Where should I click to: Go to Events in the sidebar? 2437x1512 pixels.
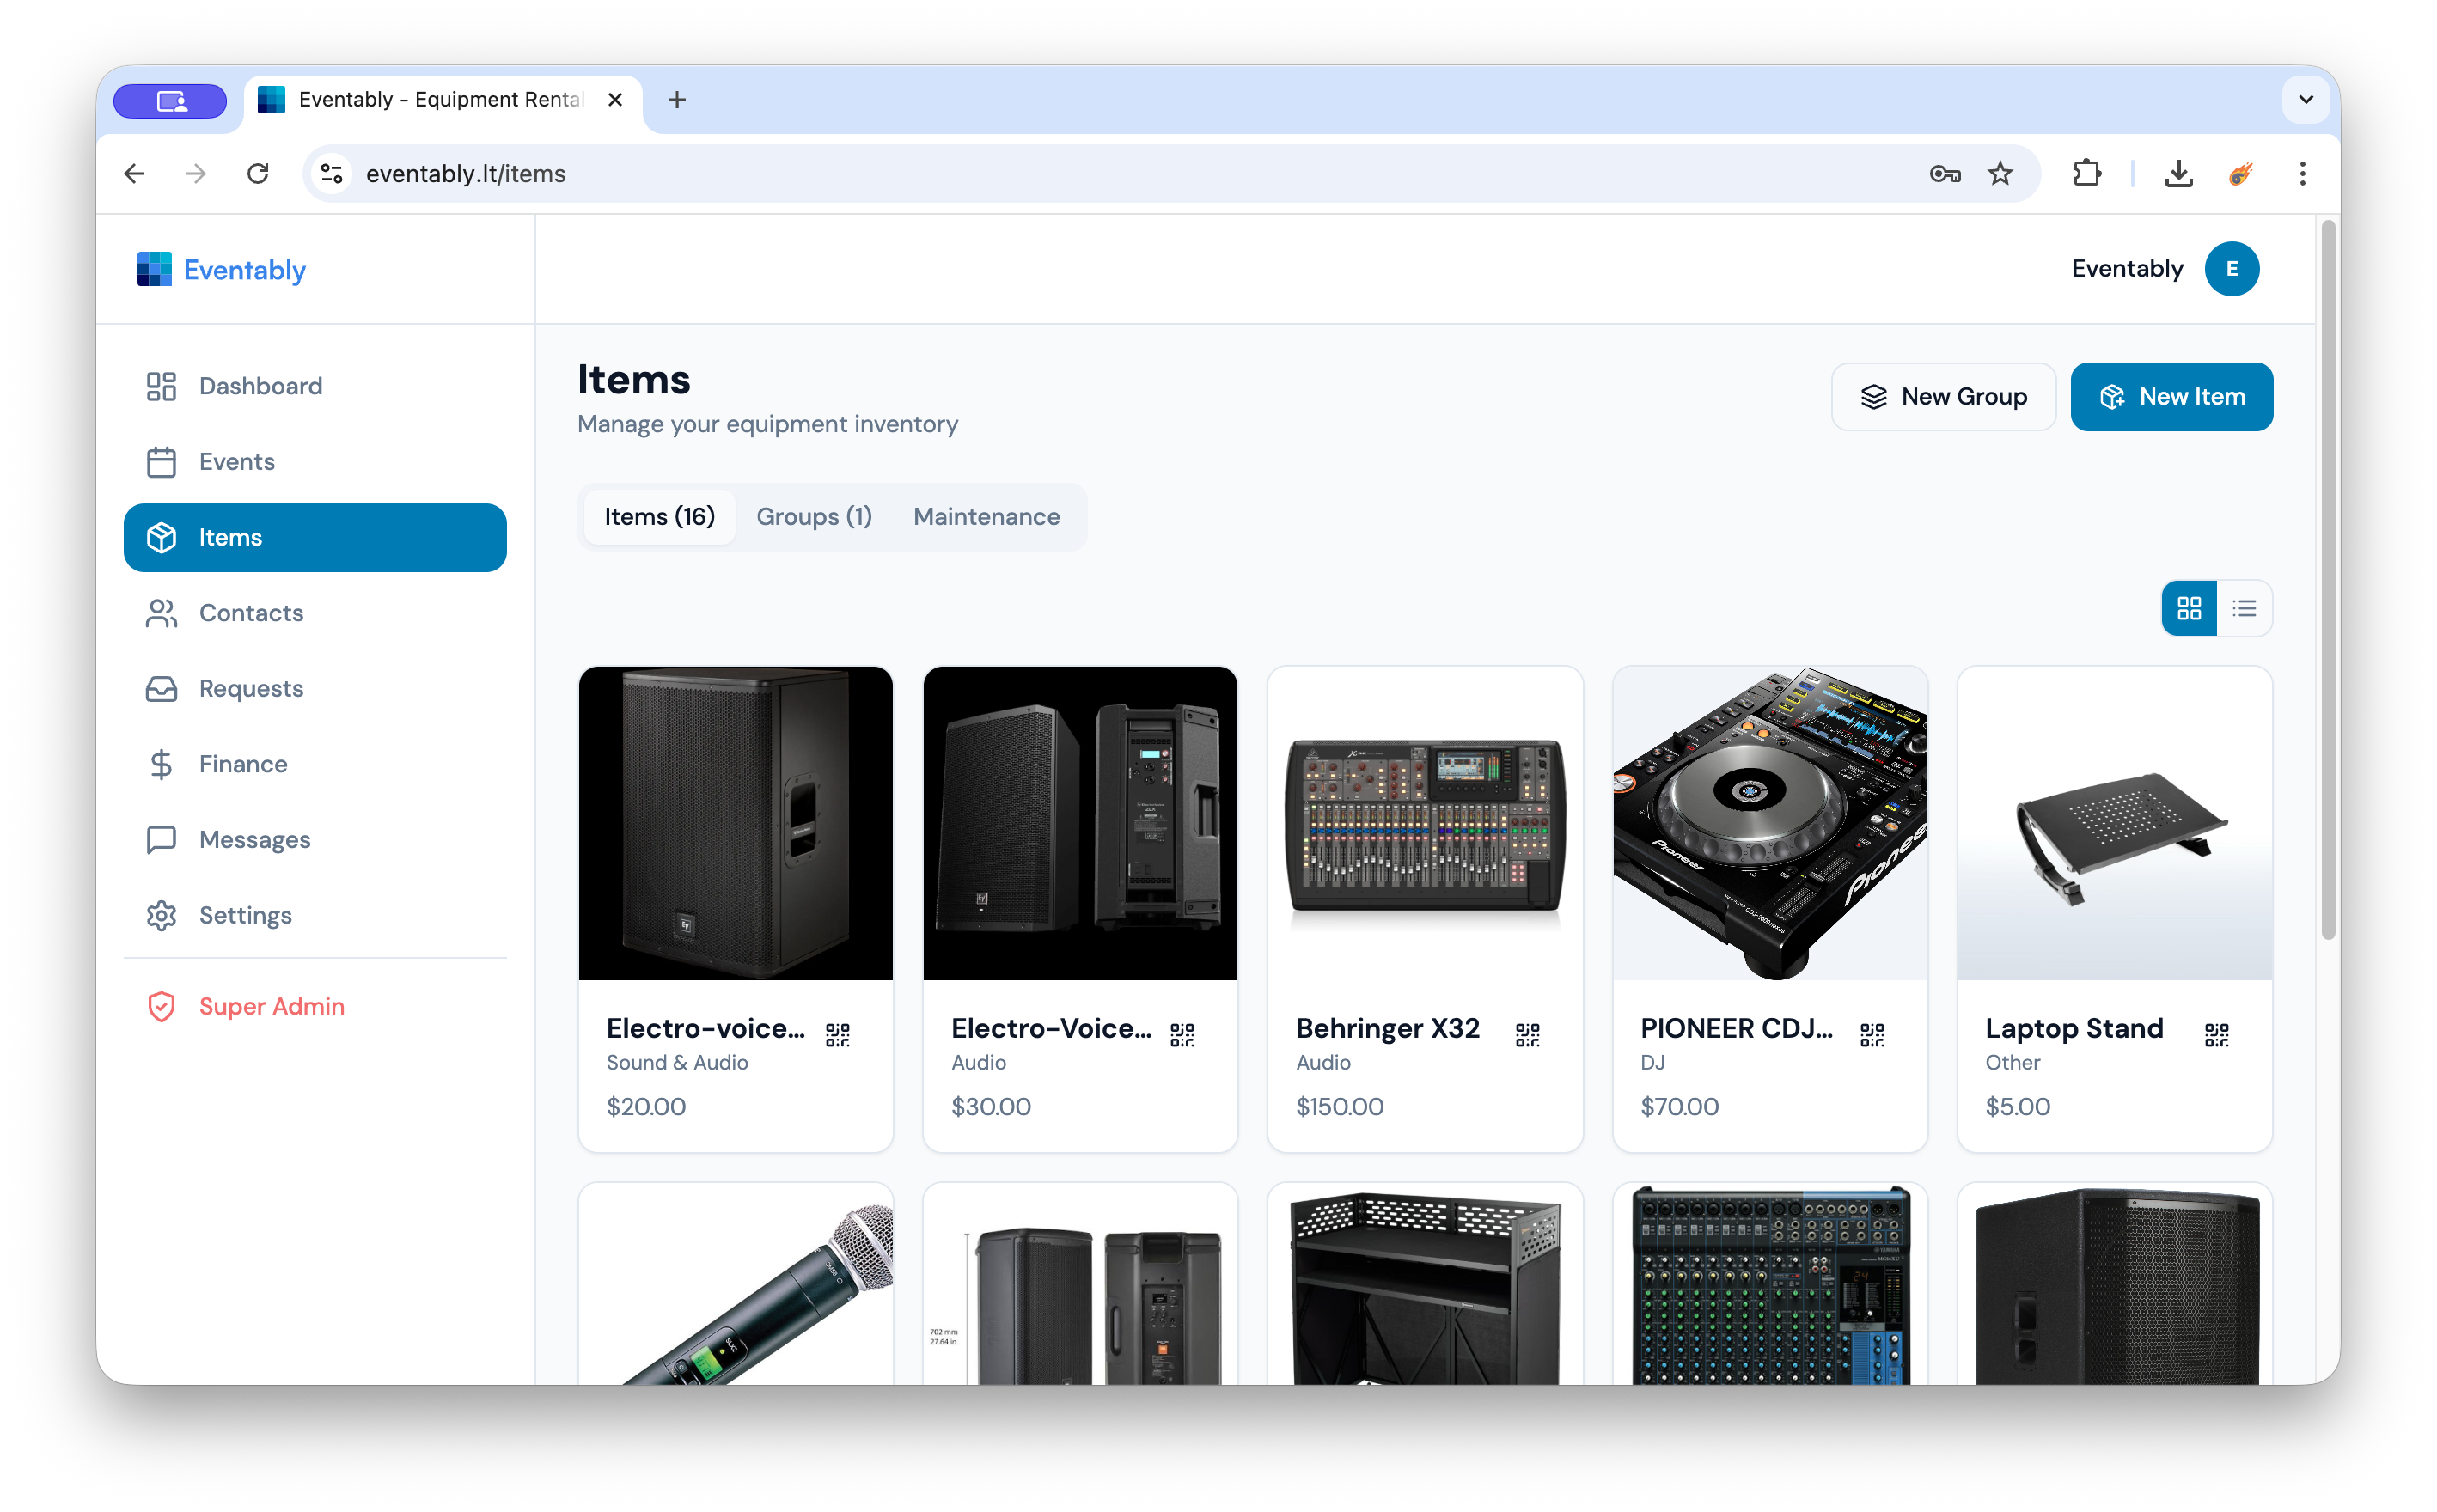tap(315, 462)
